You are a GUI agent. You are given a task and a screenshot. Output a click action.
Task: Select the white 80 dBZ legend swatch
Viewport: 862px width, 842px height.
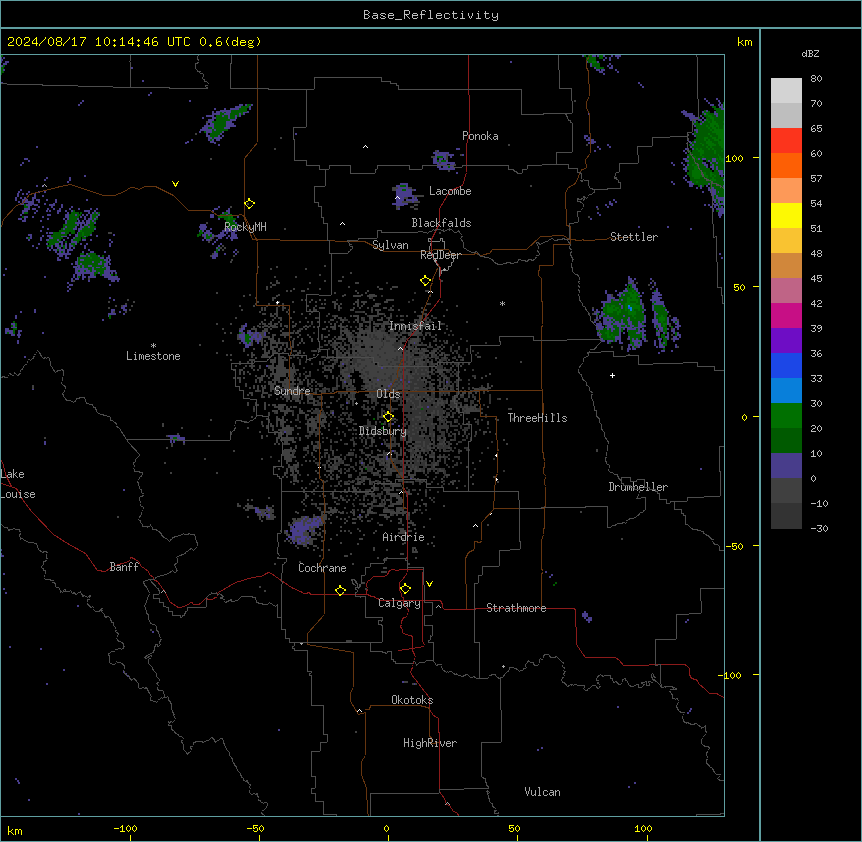point(786,91)
